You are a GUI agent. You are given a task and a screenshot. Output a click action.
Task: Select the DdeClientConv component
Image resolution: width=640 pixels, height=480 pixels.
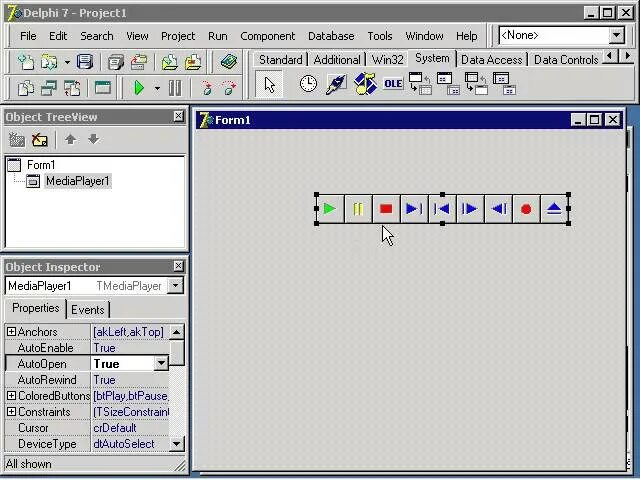pos(420,84)
